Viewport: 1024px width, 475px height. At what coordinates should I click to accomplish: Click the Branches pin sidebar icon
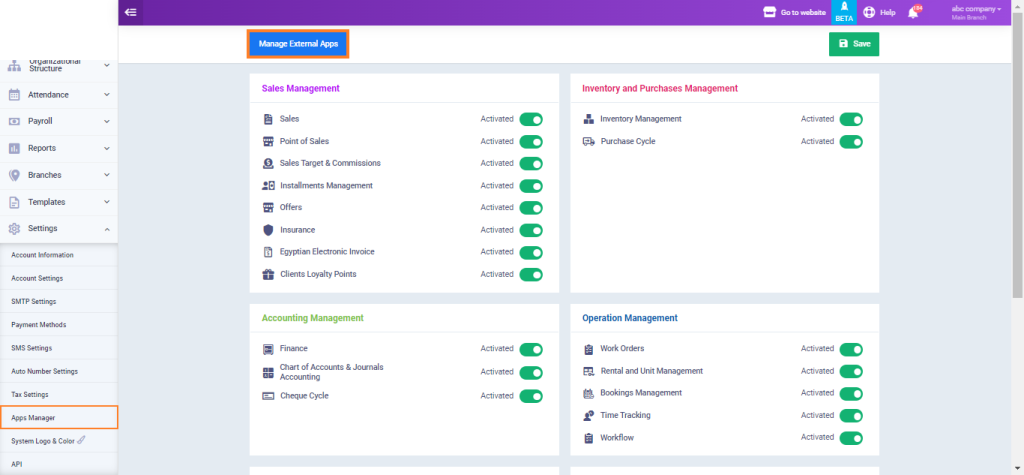[14, 175]
